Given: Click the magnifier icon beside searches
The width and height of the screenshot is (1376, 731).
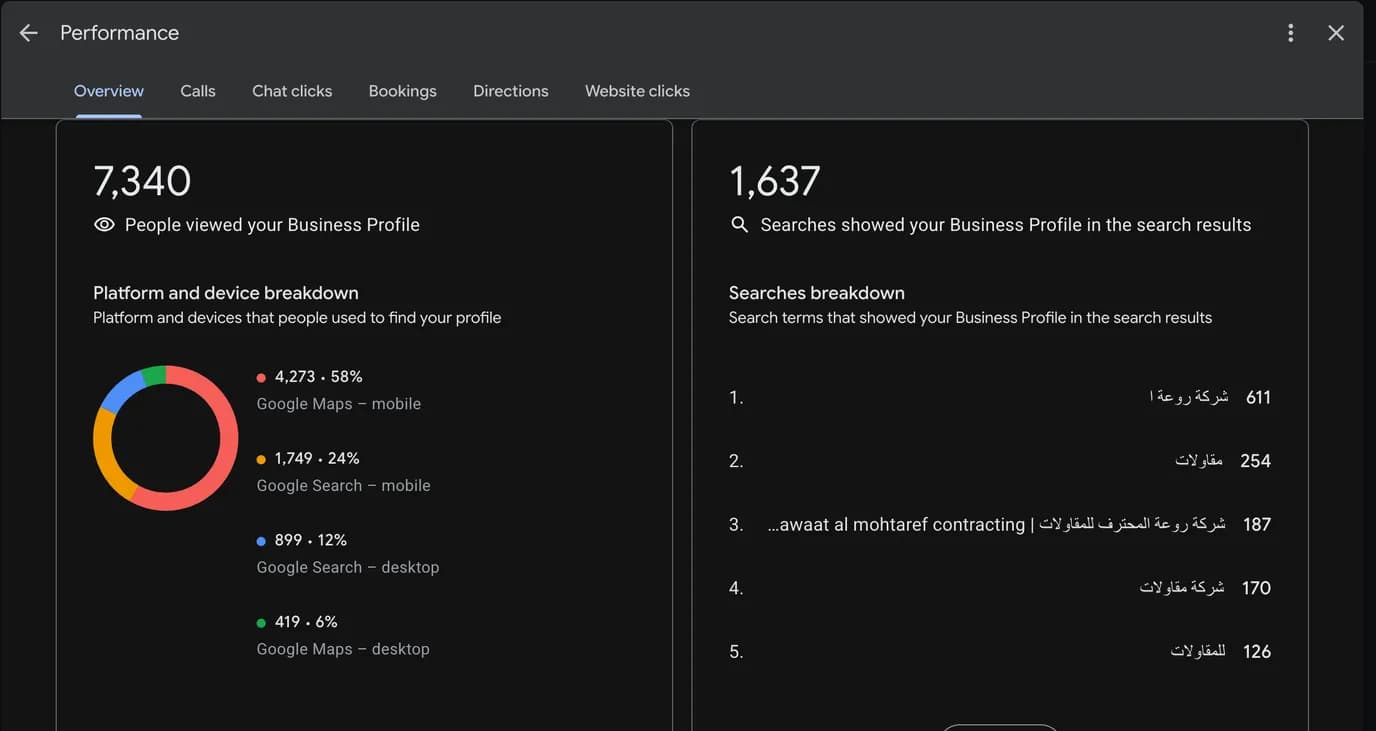Looking at the screenshot, I should point(740,225).
